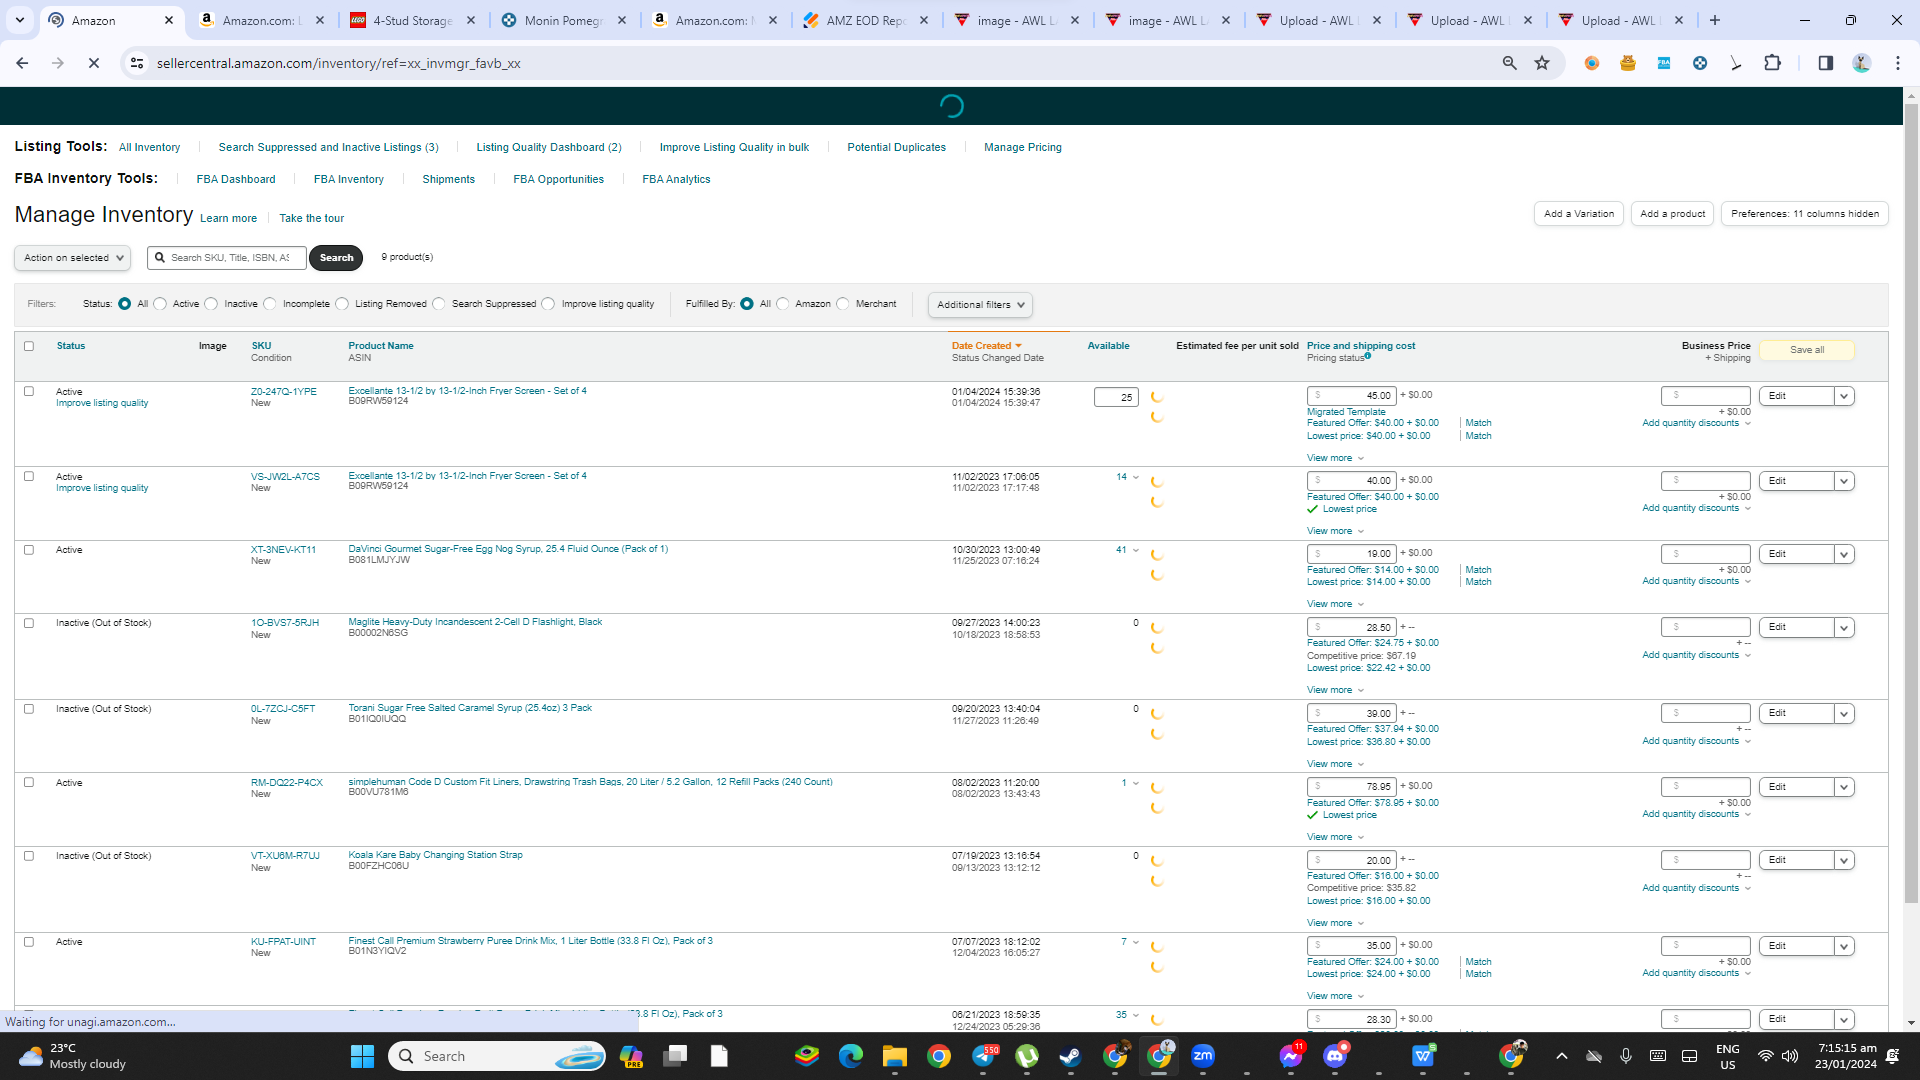Click the Add a Variation button
1920x1080 pixels.
point(1579,214)
